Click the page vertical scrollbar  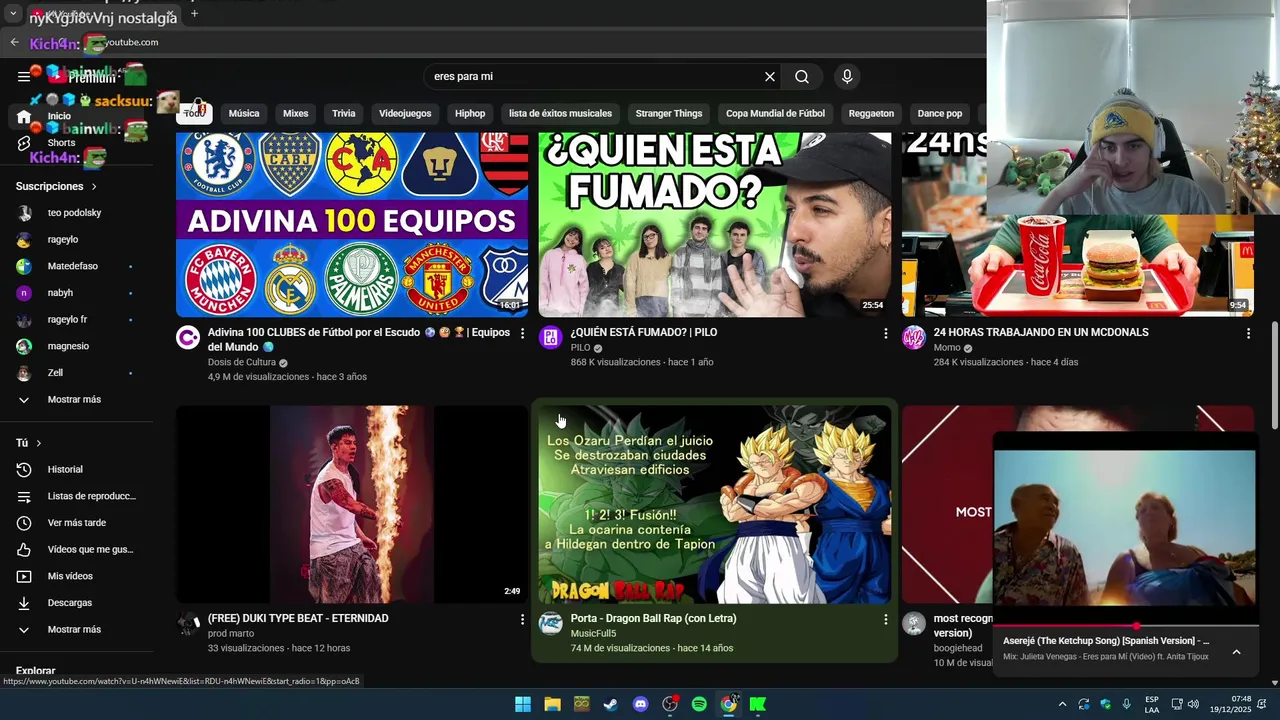point(1274,375)
